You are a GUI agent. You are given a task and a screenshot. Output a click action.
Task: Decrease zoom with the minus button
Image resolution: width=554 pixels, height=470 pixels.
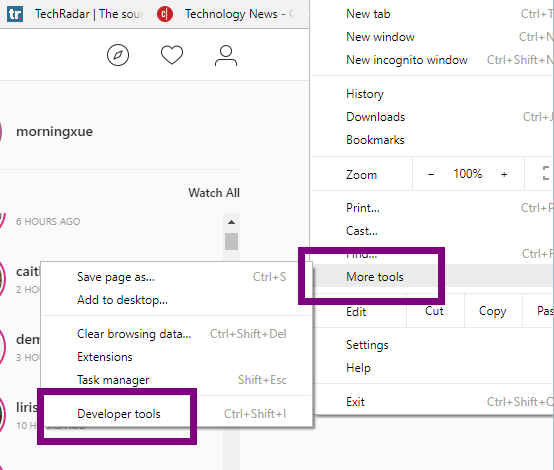point(431,174)
